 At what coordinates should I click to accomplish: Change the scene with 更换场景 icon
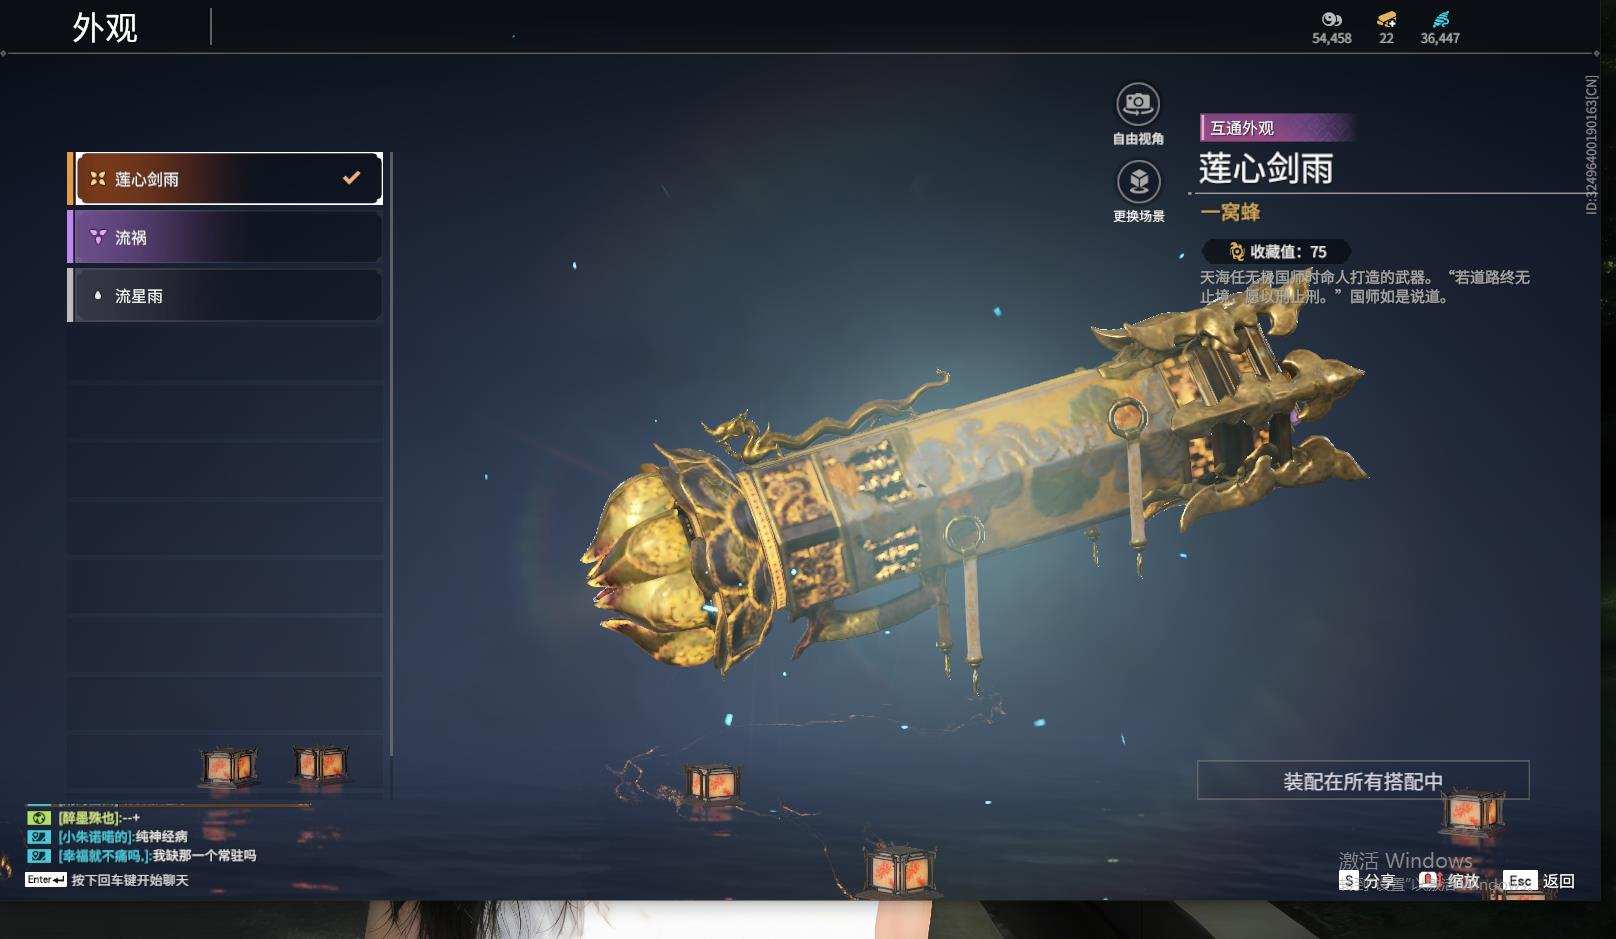[x=1138, y=182]
